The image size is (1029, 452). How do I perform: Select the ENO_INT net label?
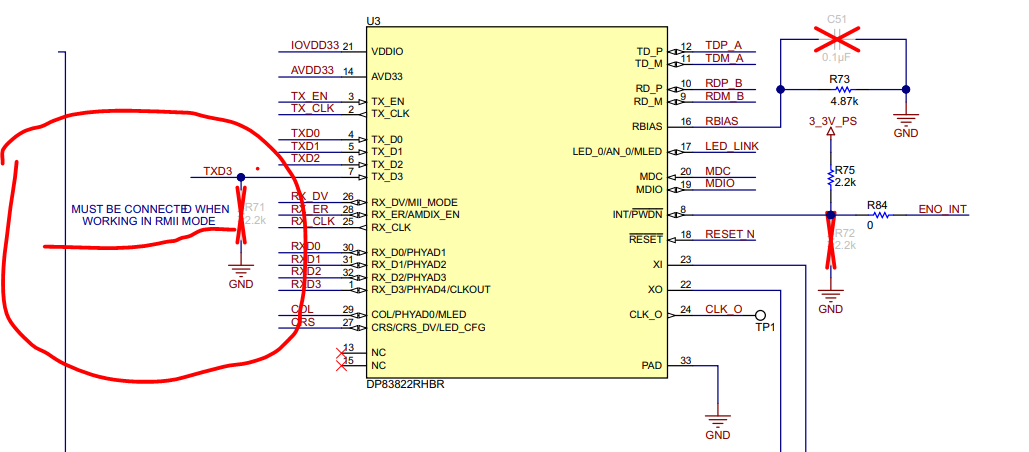tap(942, 209)
